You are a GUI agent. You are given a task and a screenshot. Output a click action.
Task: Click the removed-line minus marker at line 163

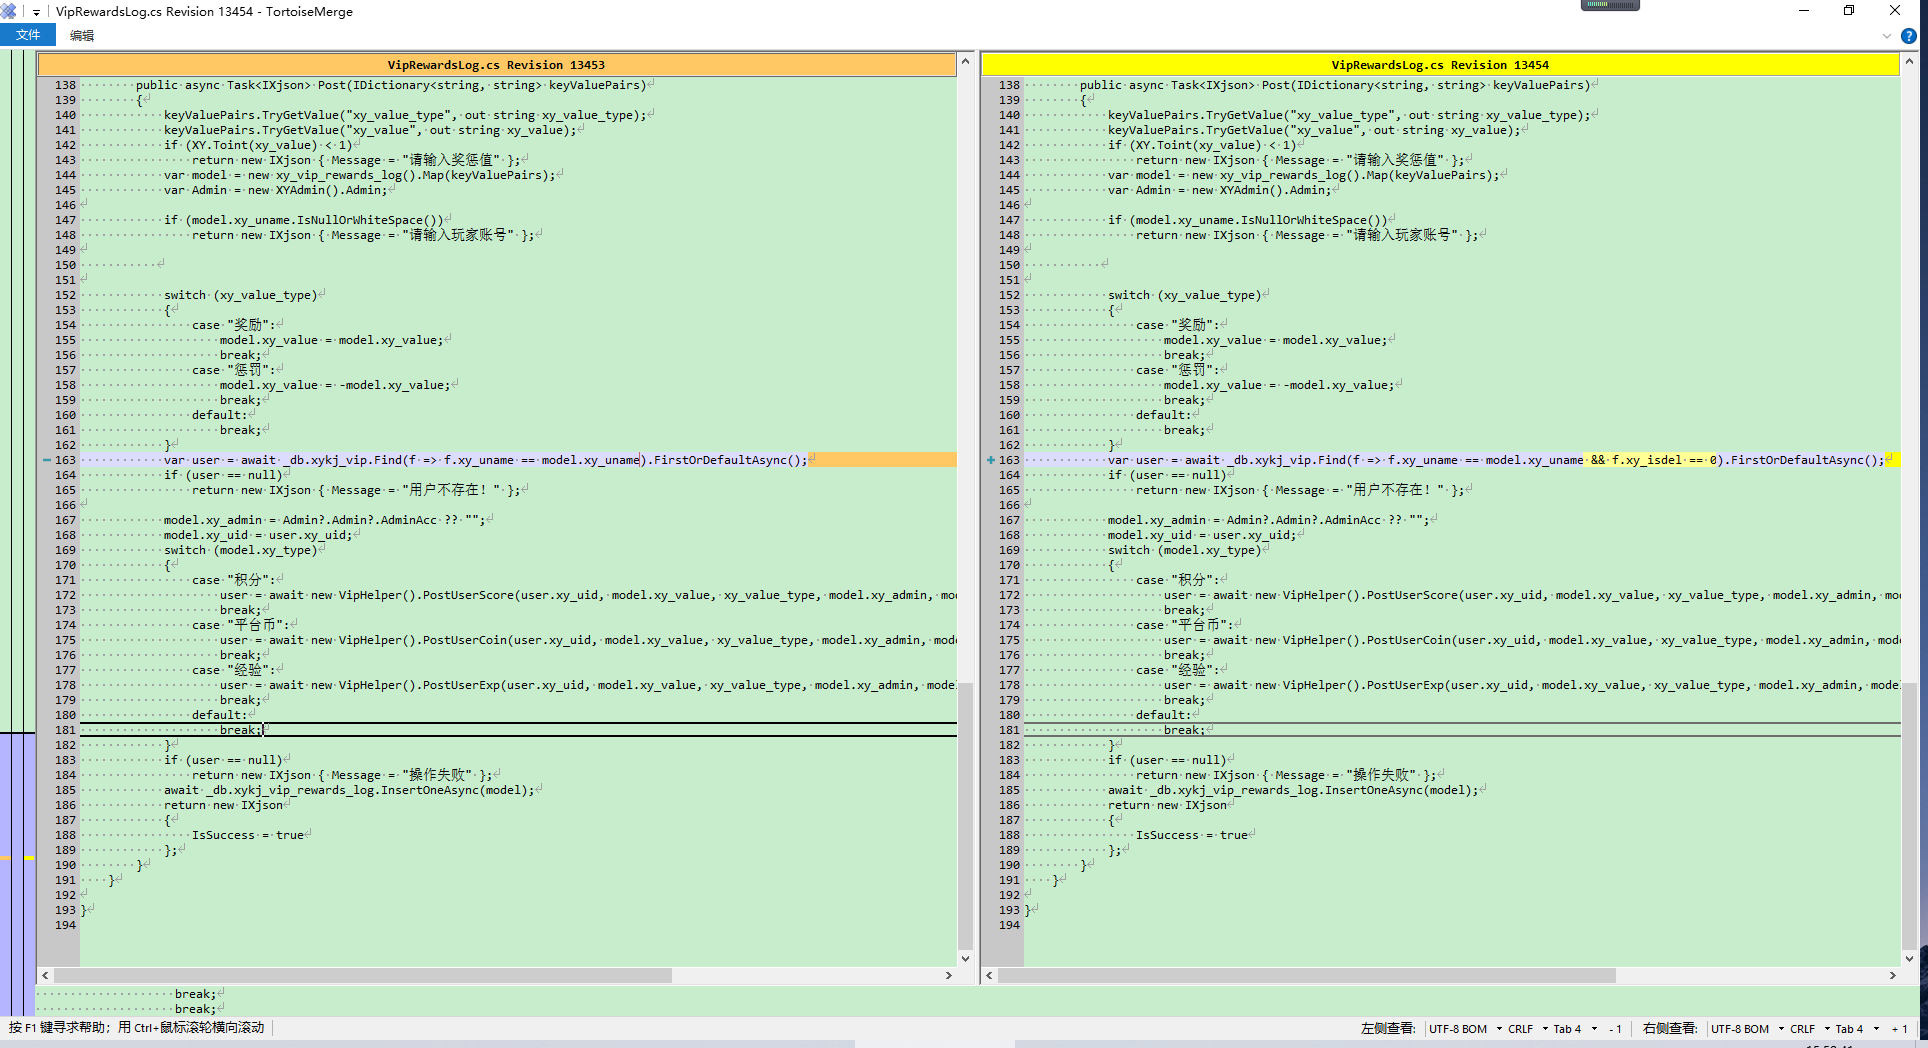coord(46,460)
